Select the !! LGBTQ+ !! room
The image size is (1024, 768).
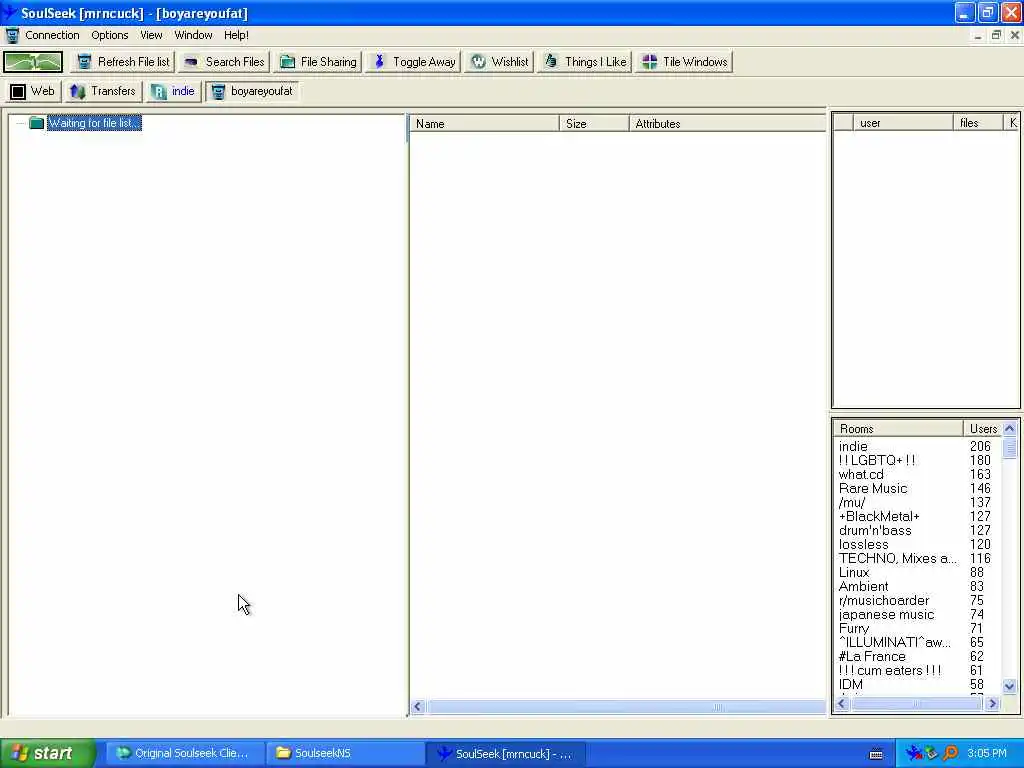coord(916,460)
